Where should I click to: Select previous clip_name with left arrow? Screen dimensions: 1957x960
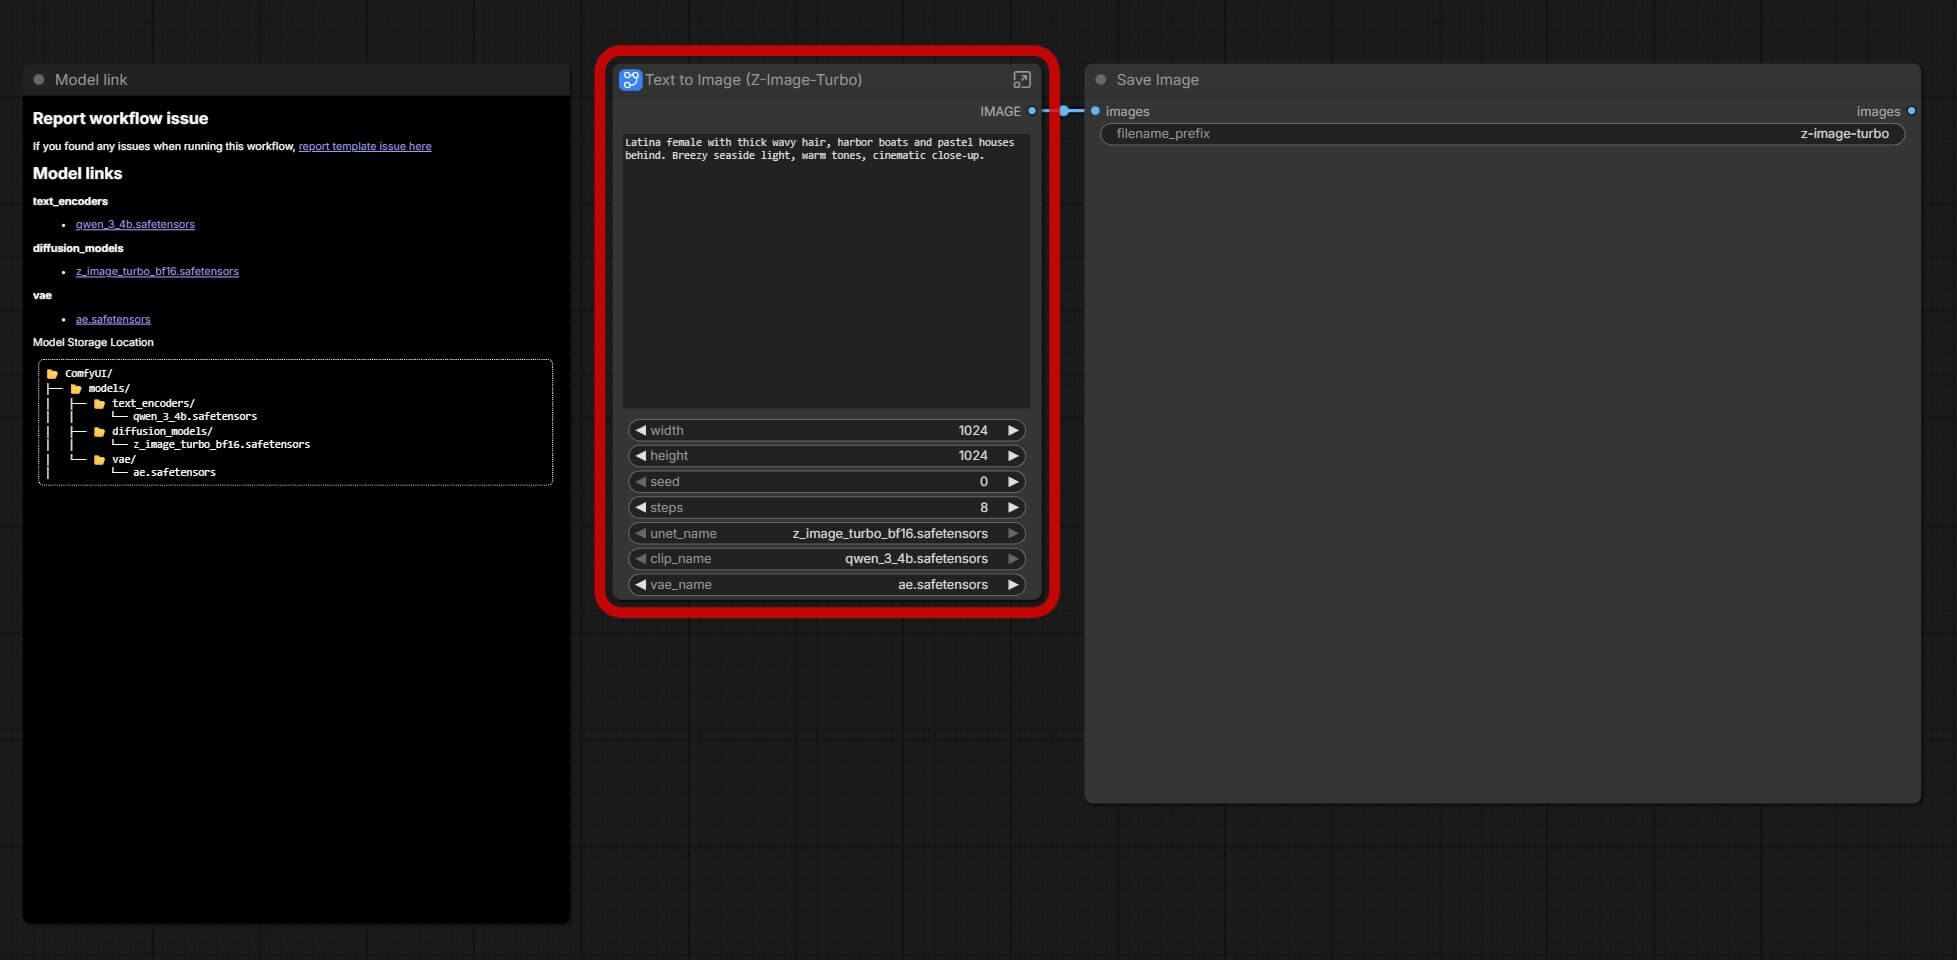(x=640, y=558)
